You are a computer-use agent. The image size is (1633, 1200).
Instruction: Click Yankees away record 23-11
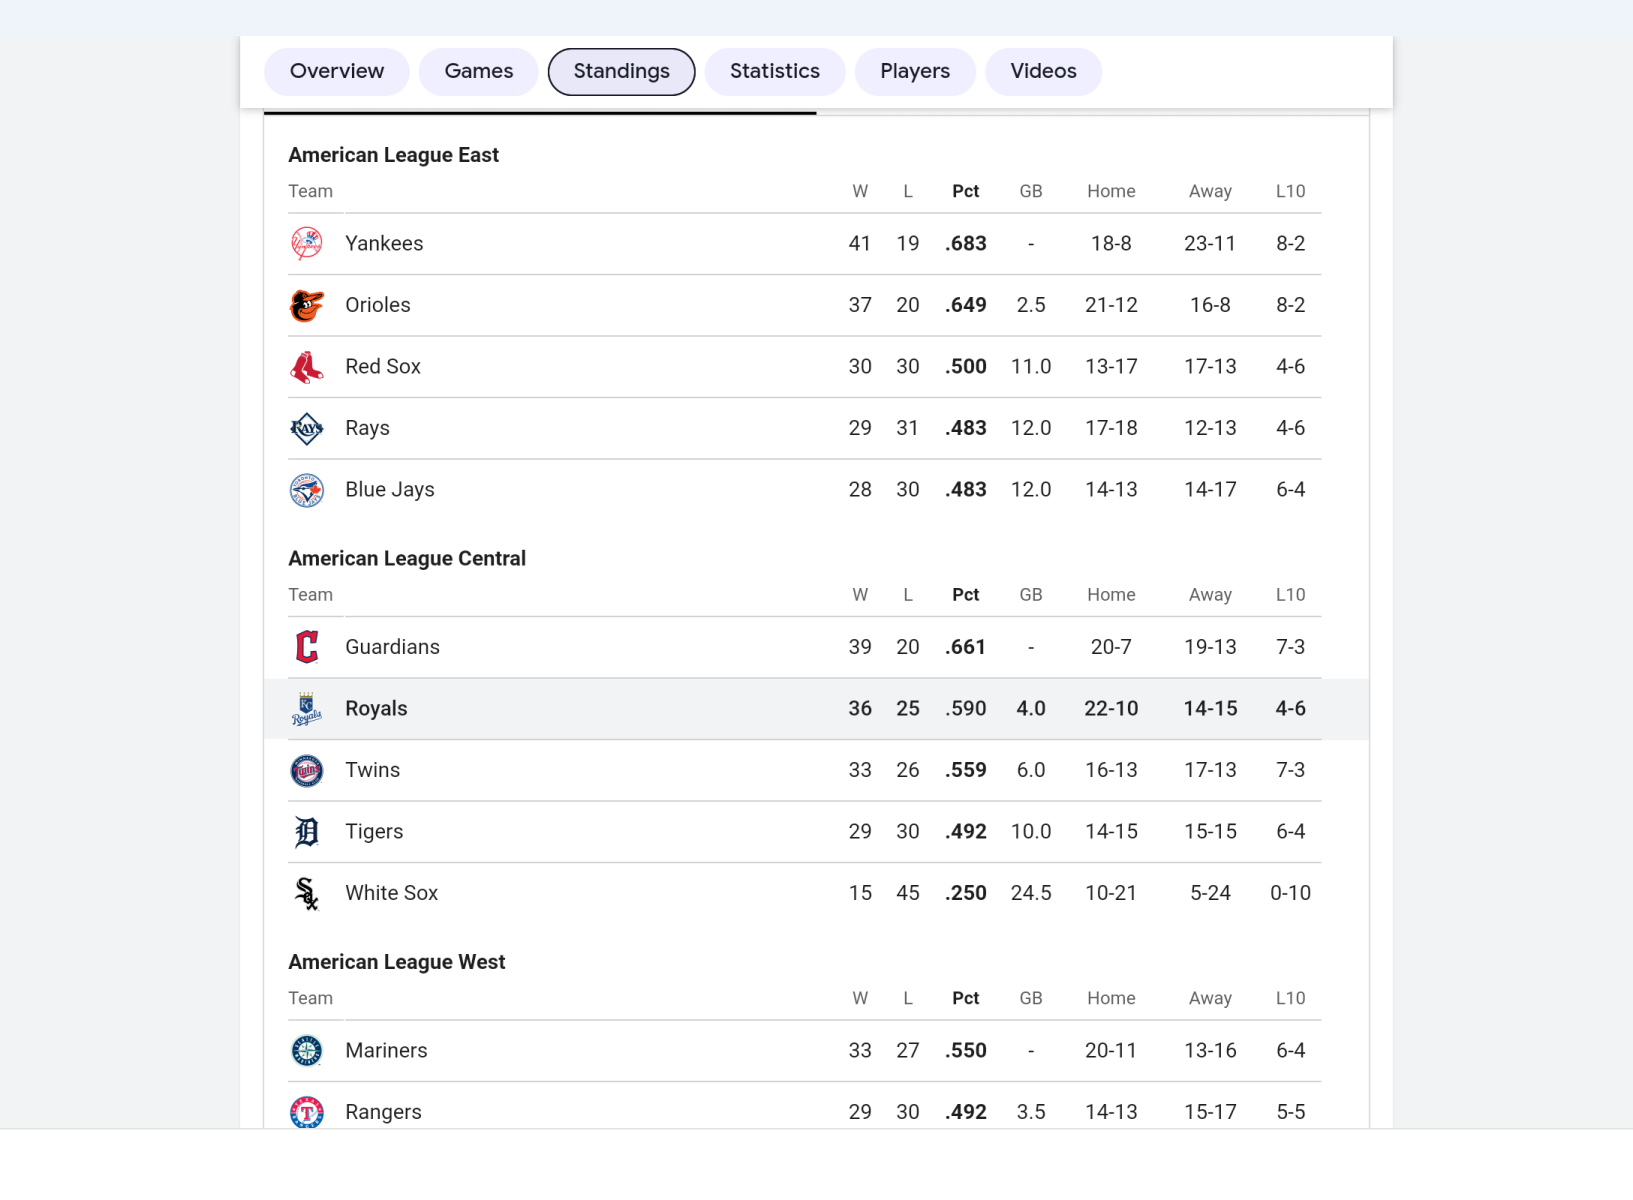click(x=1210, y=244)
